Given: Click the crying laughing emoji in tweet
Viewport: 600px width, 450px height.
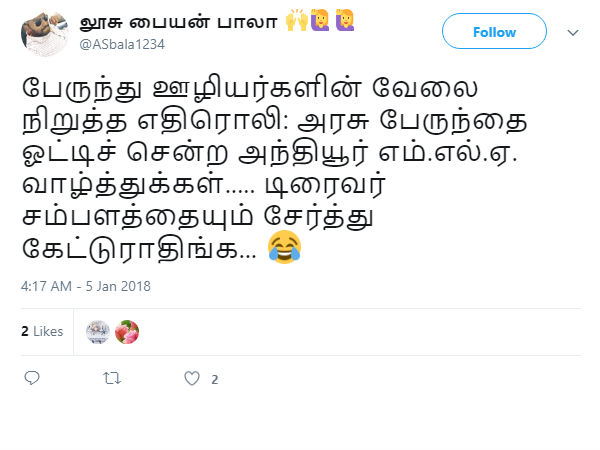Looking at the screenshot, I should (x=284, y=247).
